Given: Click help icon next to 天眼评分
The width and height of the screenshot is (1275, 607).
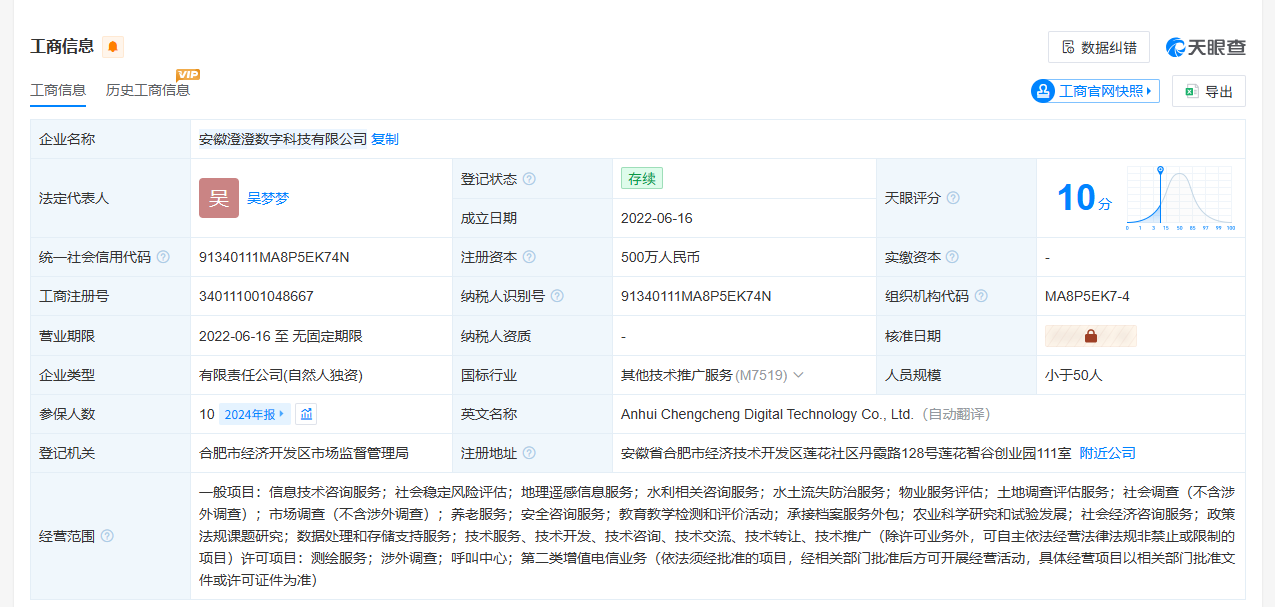Looking at the screenshot, I should tap(953, 198).
